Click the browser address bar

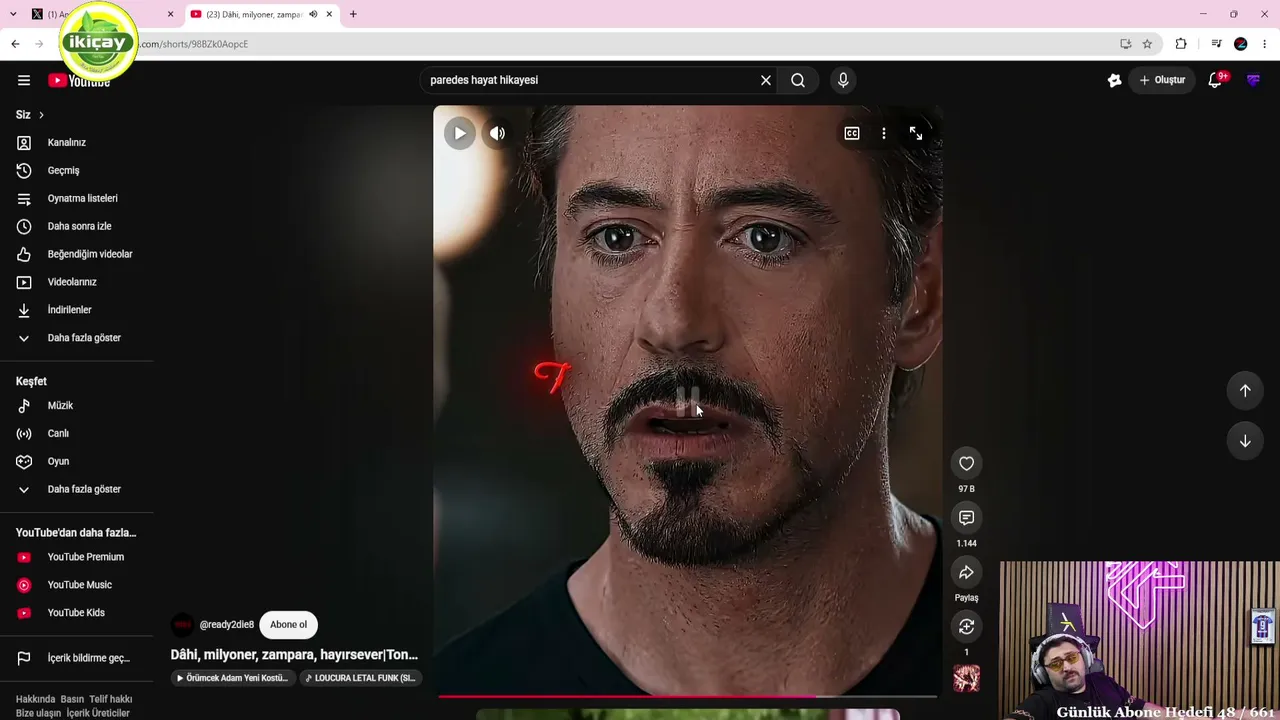pyautogui.click(x=620, y=44)
